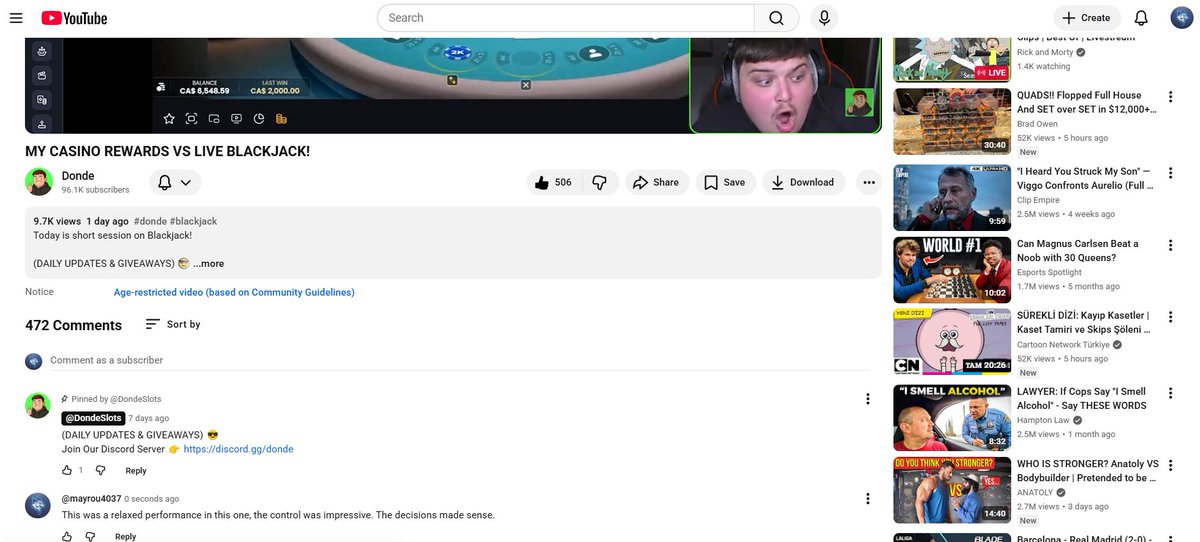Open Cartoon Network Türkiye channel name
The image size is (1200, 542).
tap(1063, 345)
